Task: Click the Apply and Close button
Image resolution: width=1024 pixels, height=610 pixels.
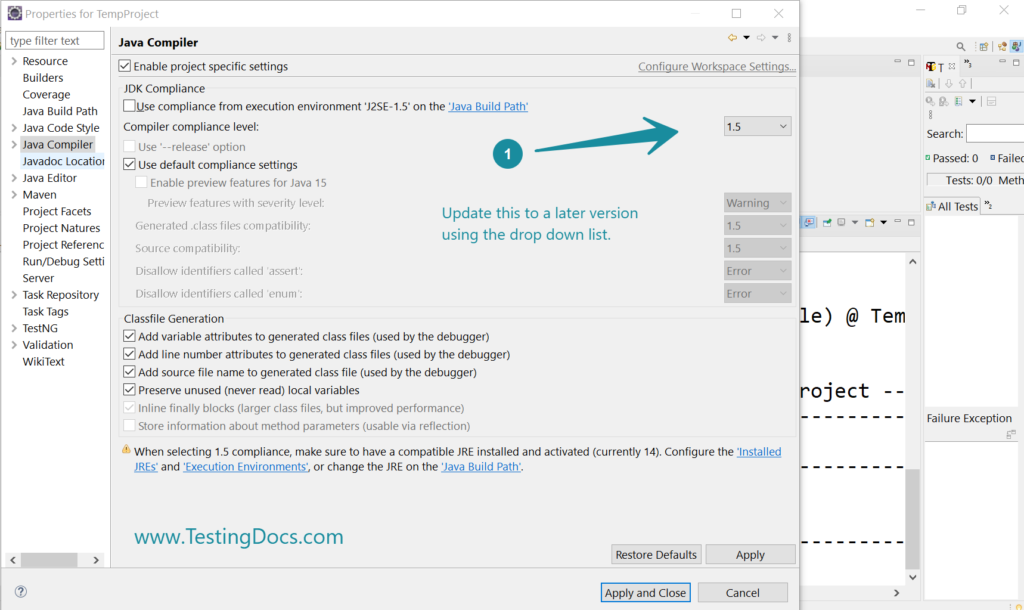Action: (x=645, y=592)
